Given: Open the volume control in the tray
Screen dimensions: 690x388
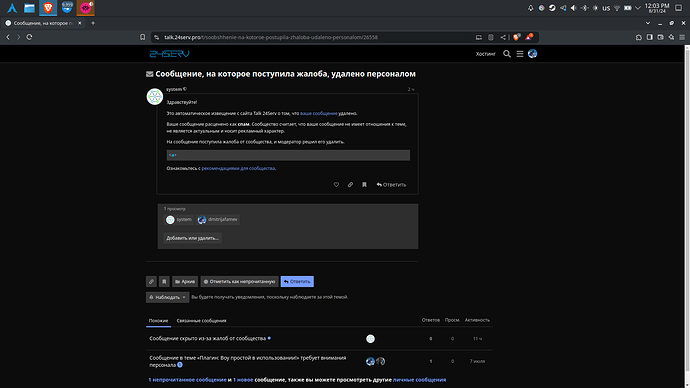Looking at the screenshot, I should point(573,8).
